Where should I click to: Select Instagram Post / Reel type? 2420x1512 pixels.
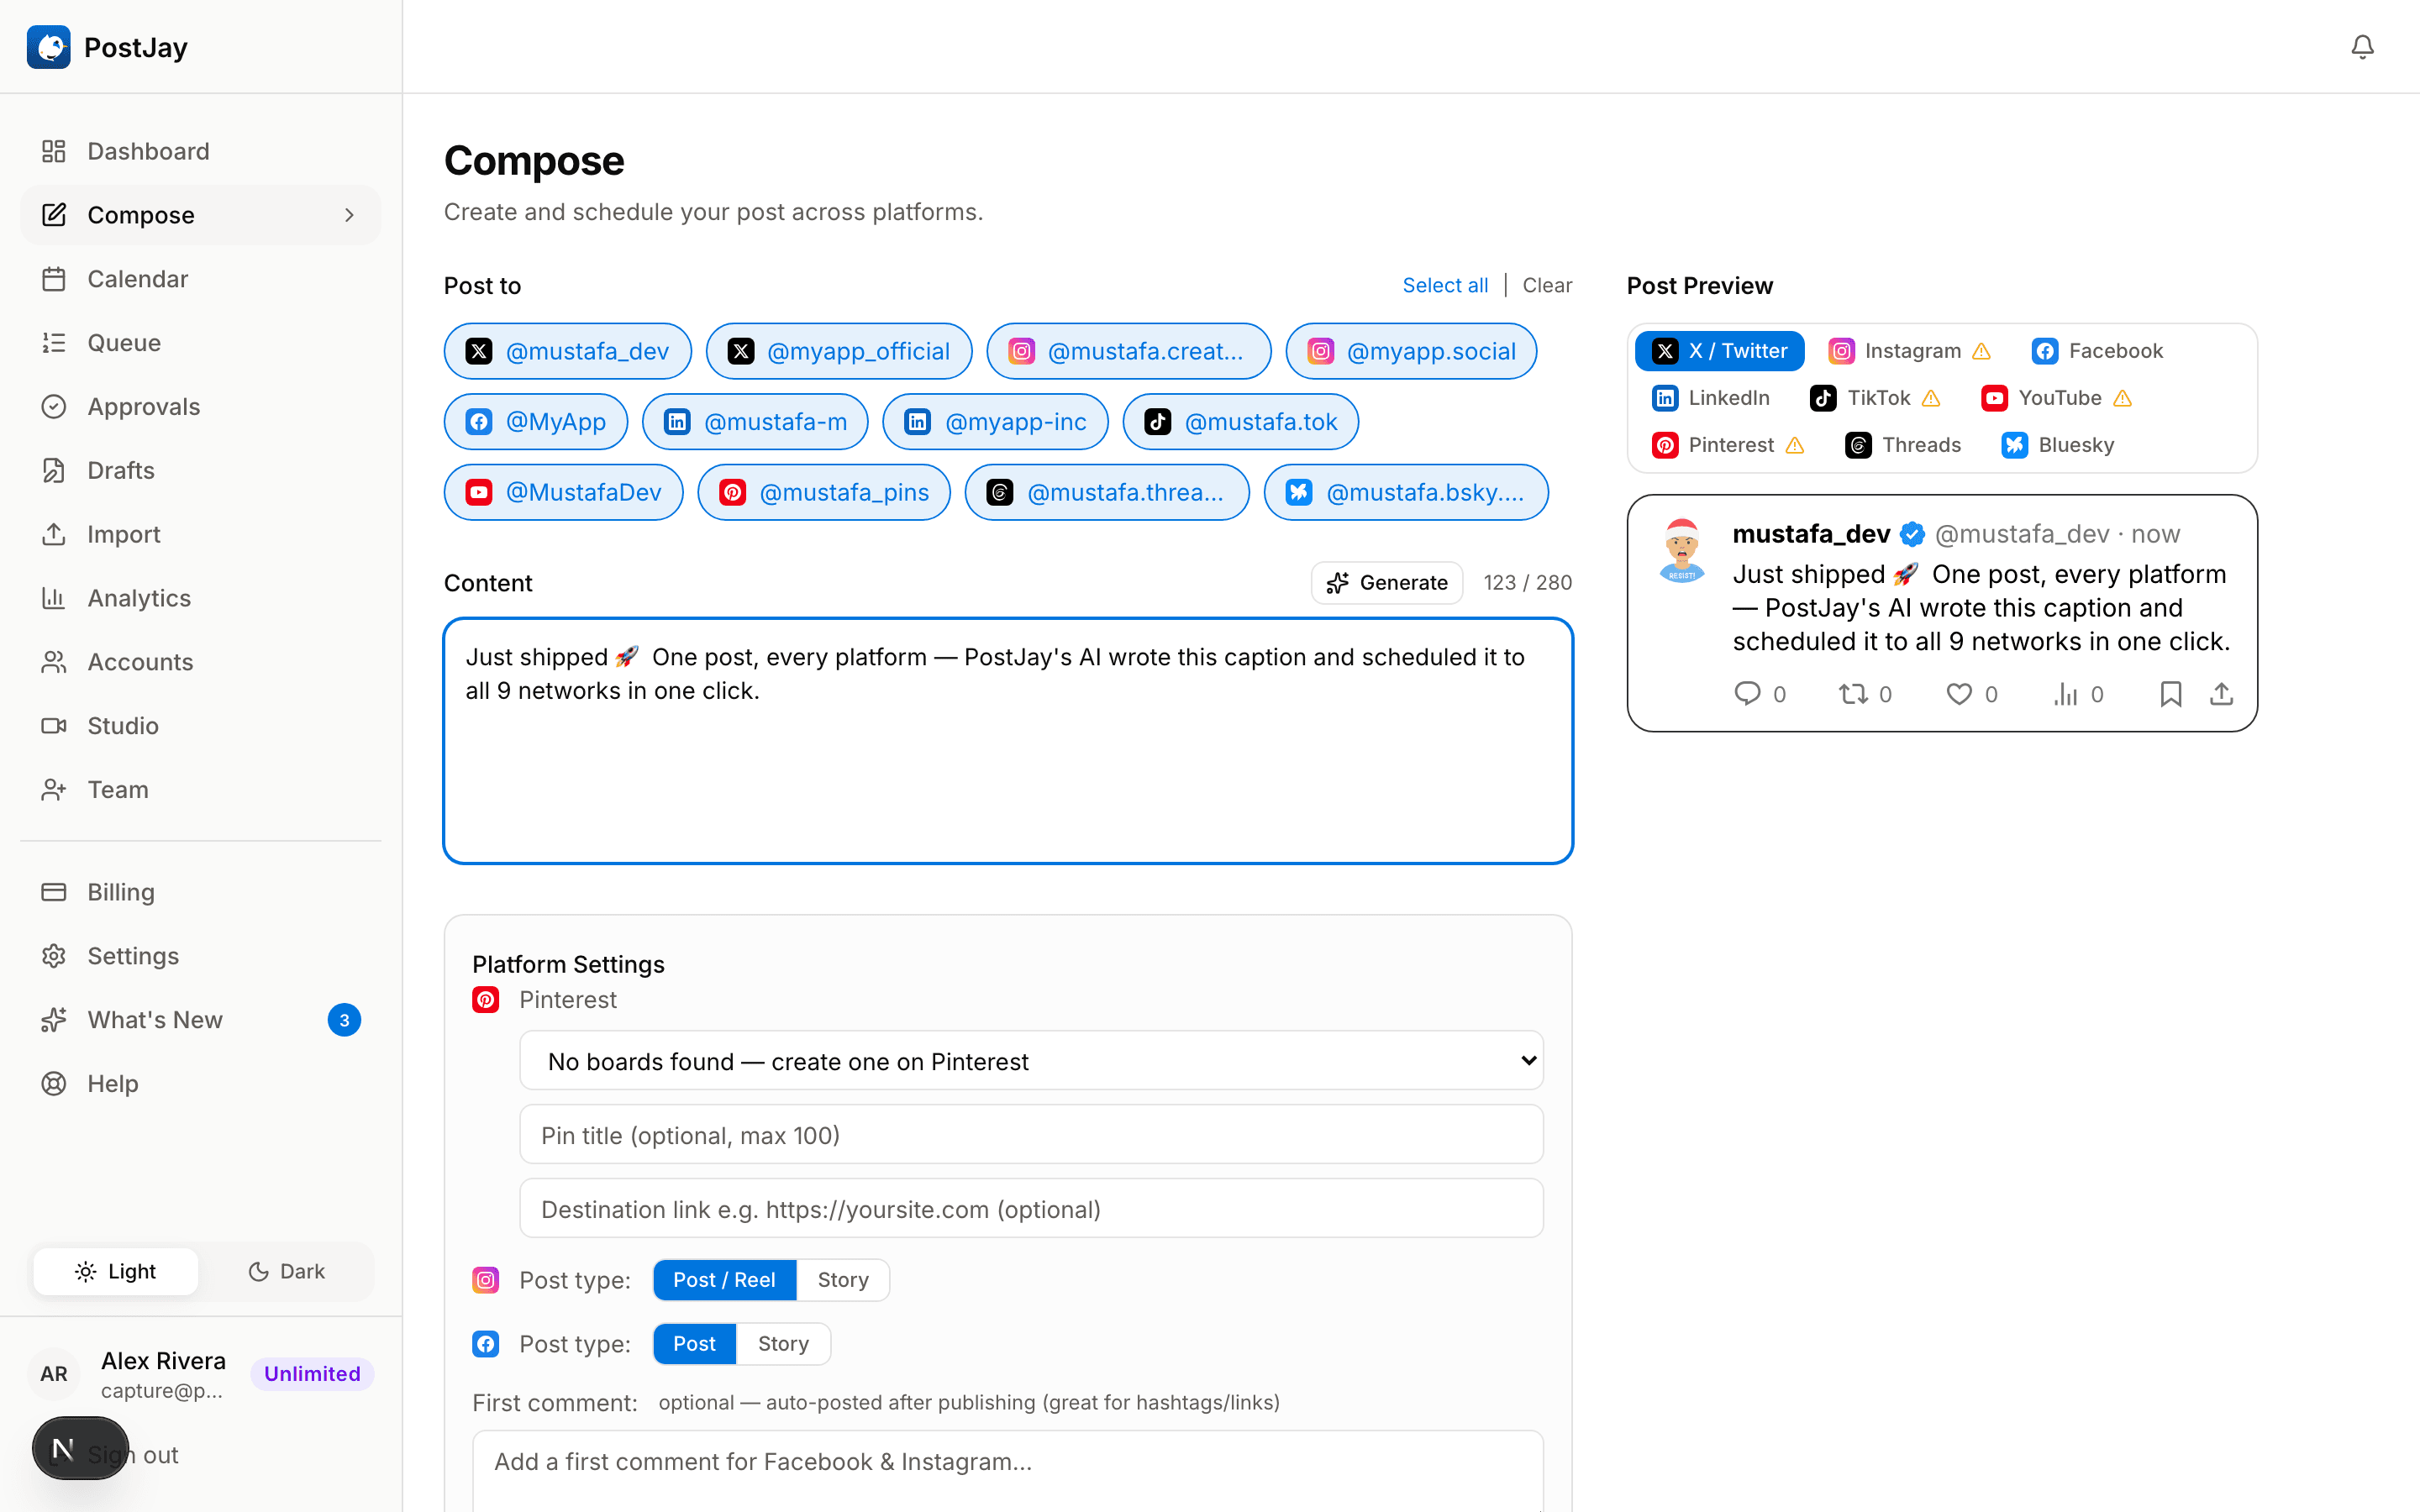724,1280
